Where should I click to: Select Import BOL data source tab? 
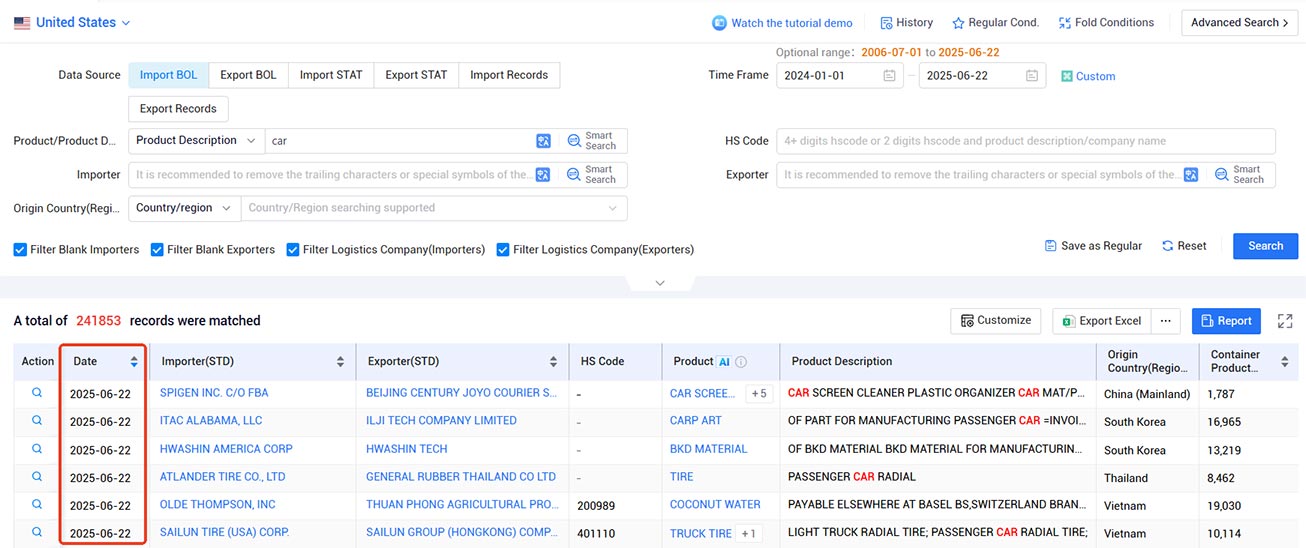pos(169,75)
